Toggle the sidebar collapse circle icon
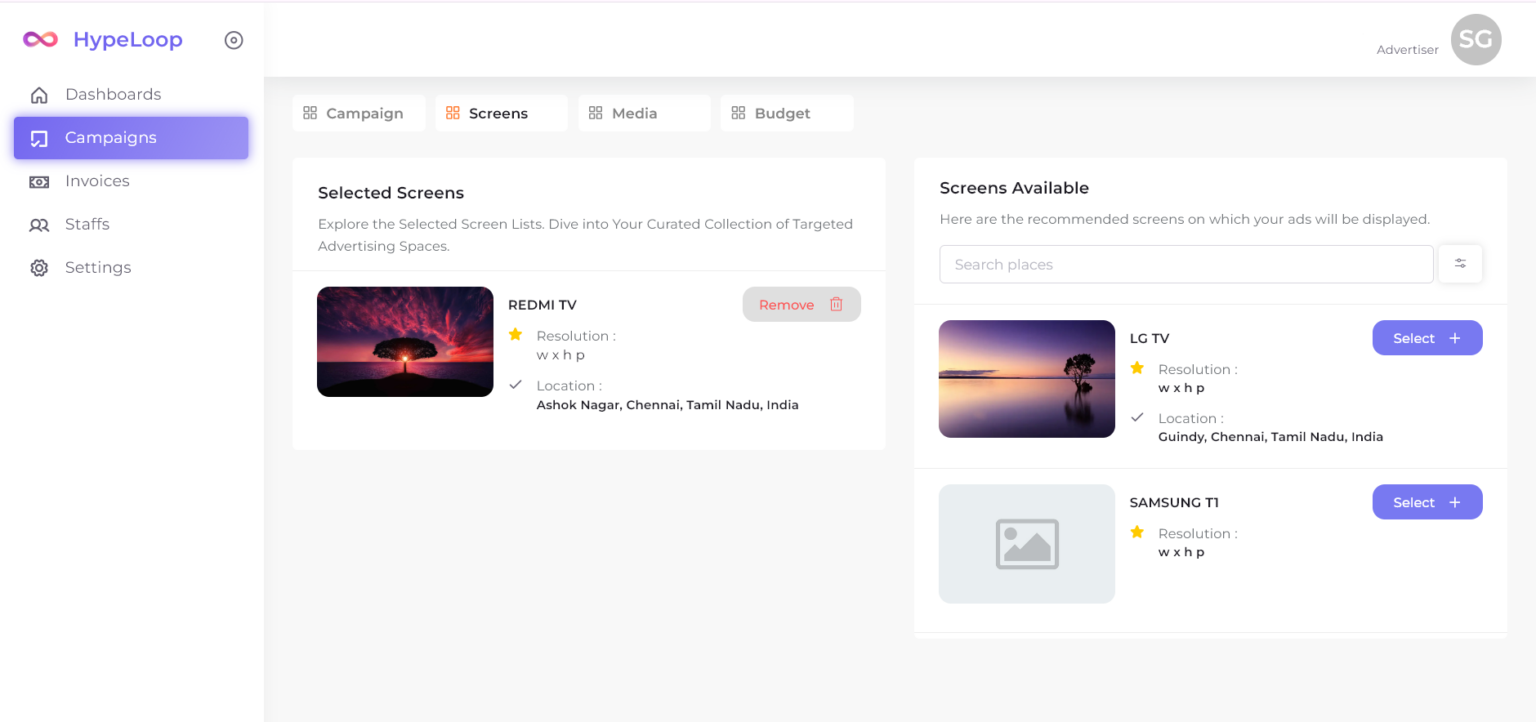Viewport: 1536px width, 722px height. [x=234, y=40]
